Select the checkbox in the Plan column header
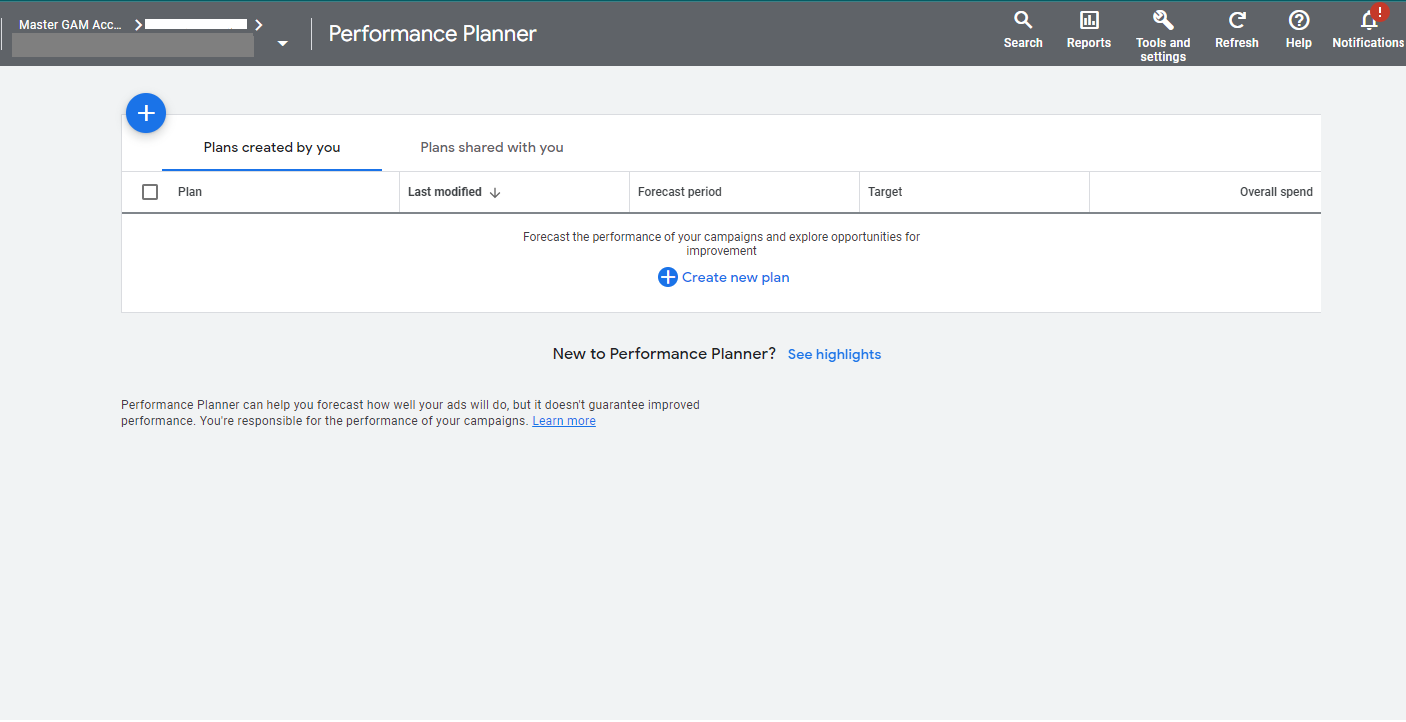Image resolution: width=1406 pixels, height=722 pixels. [150, 191]
